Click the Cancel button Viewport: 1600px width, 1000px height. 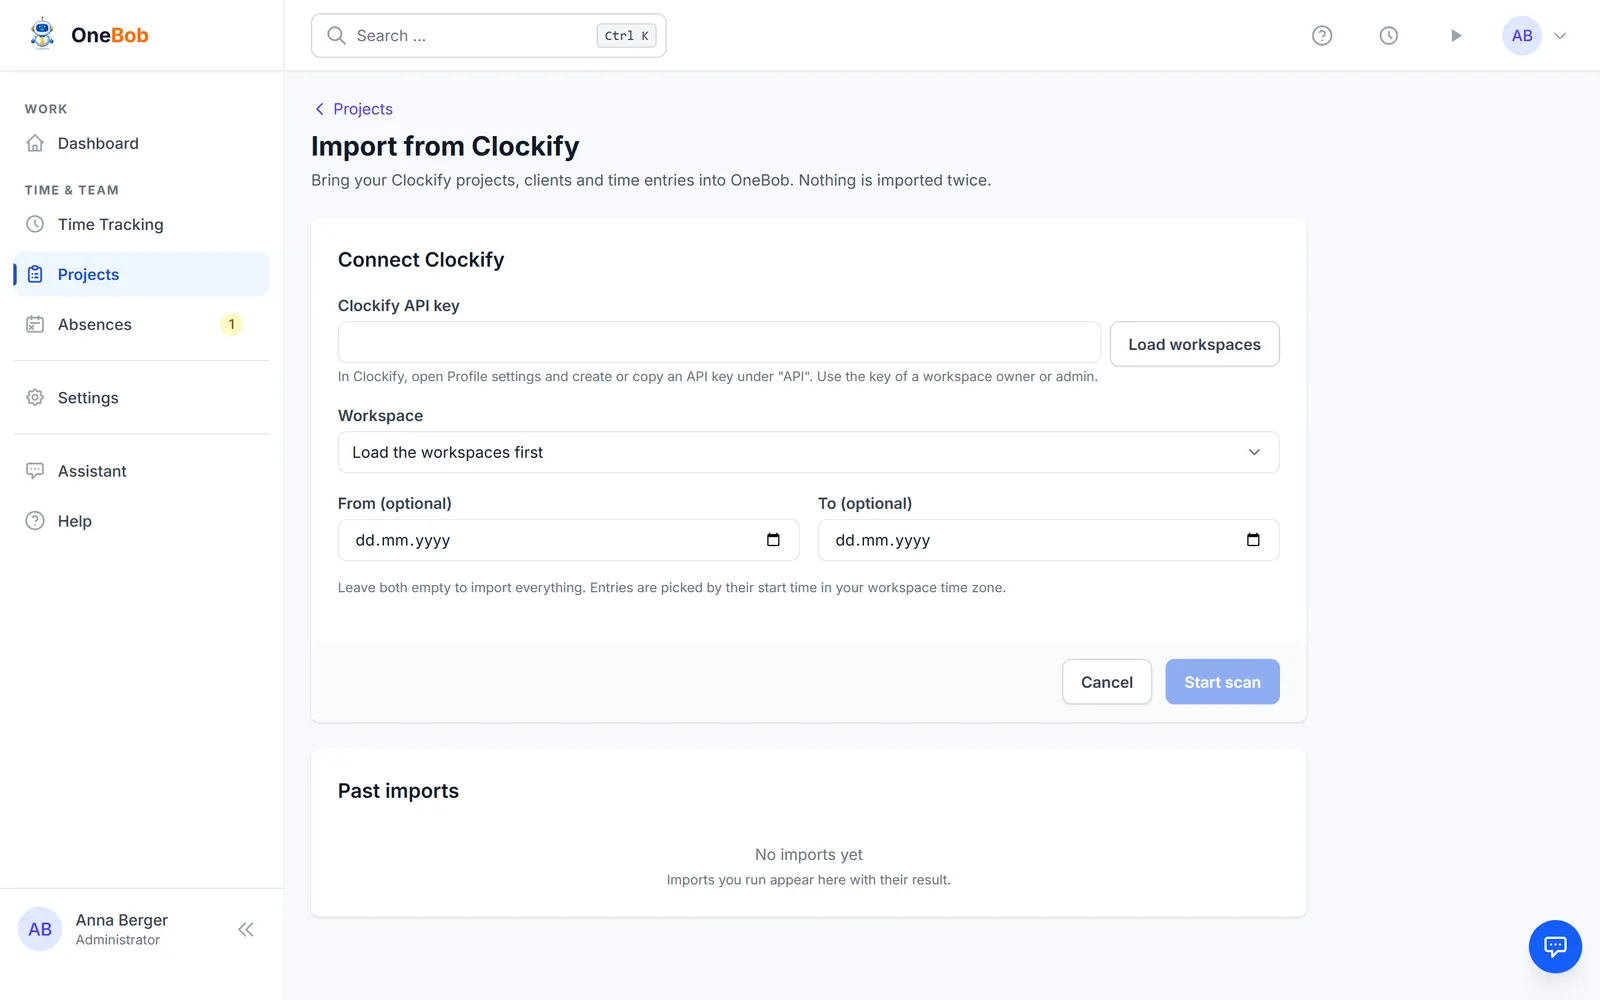pos(1107,682)
